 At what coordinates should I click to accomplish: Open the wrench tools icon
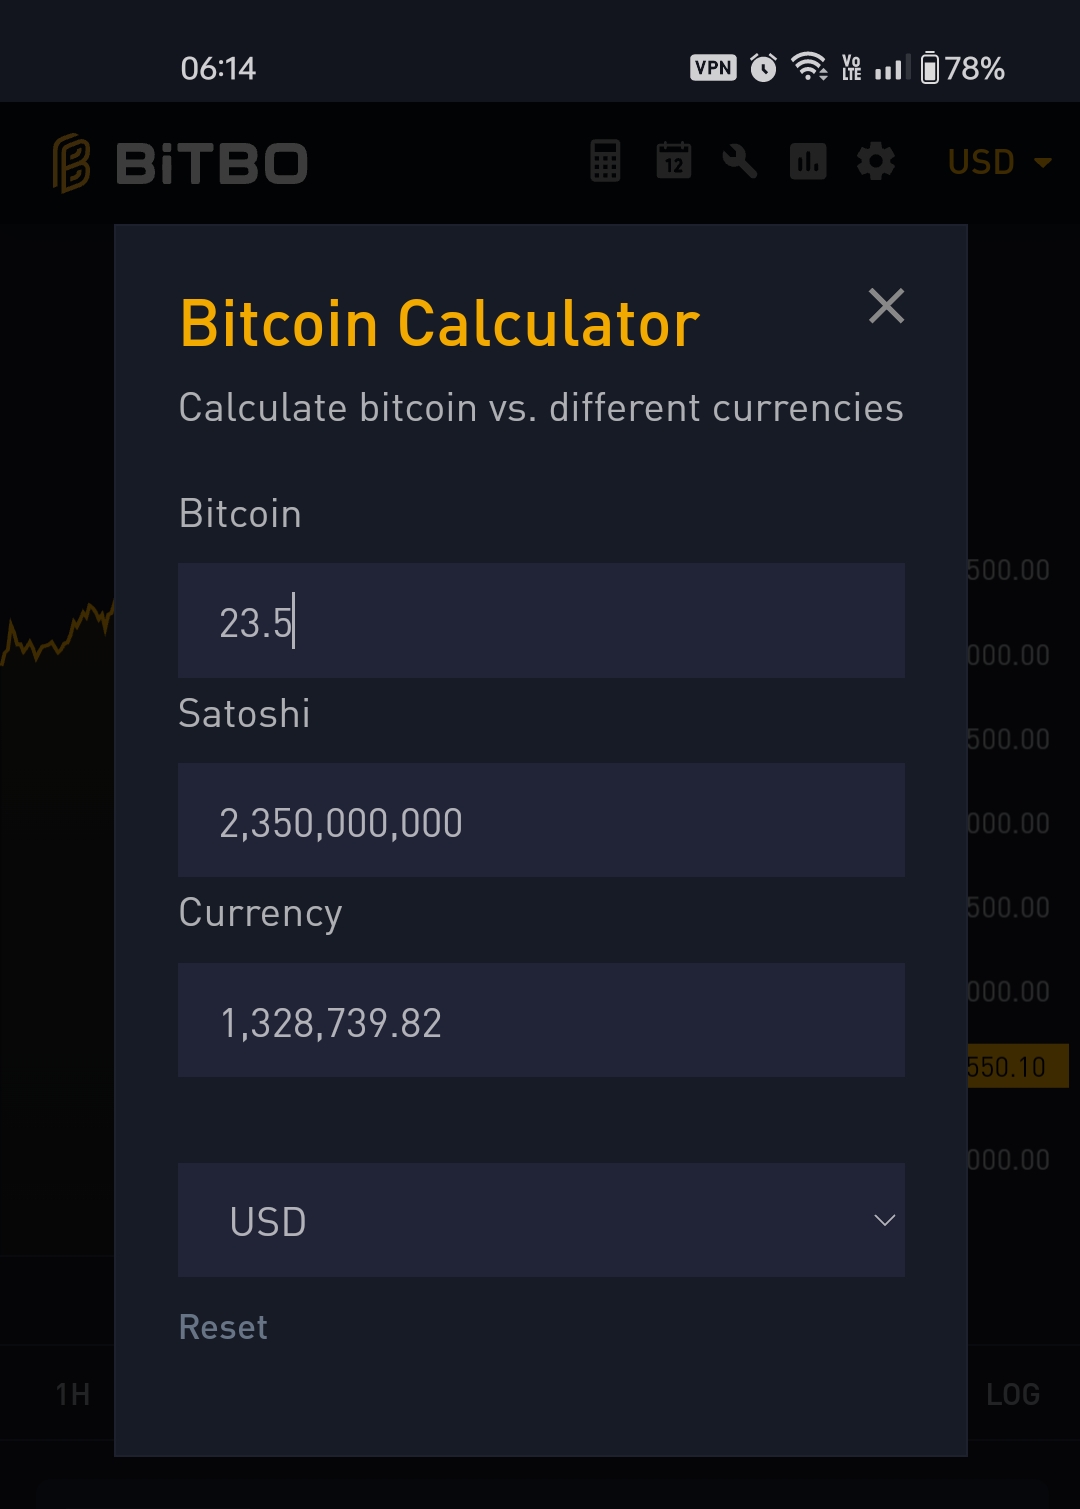pos(740,161)
